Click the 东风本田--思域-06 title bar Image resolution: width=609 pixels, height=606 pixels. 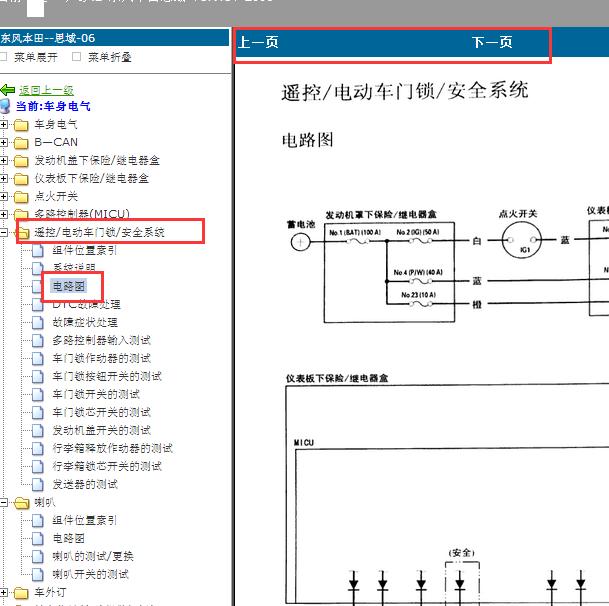click(115, 38)
